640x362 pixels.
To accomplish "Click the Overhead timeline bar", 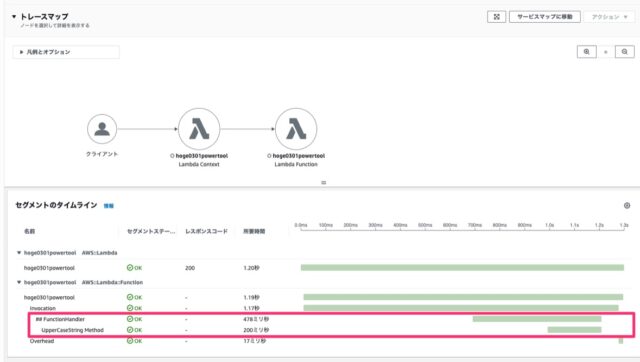I will (621, 341).
